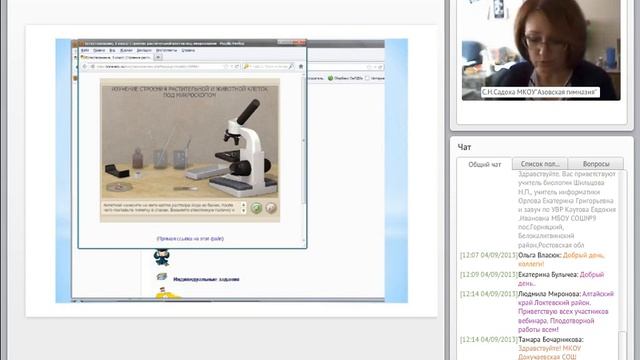Open the Закладки menu in Firefox

[x=144, y=50]
